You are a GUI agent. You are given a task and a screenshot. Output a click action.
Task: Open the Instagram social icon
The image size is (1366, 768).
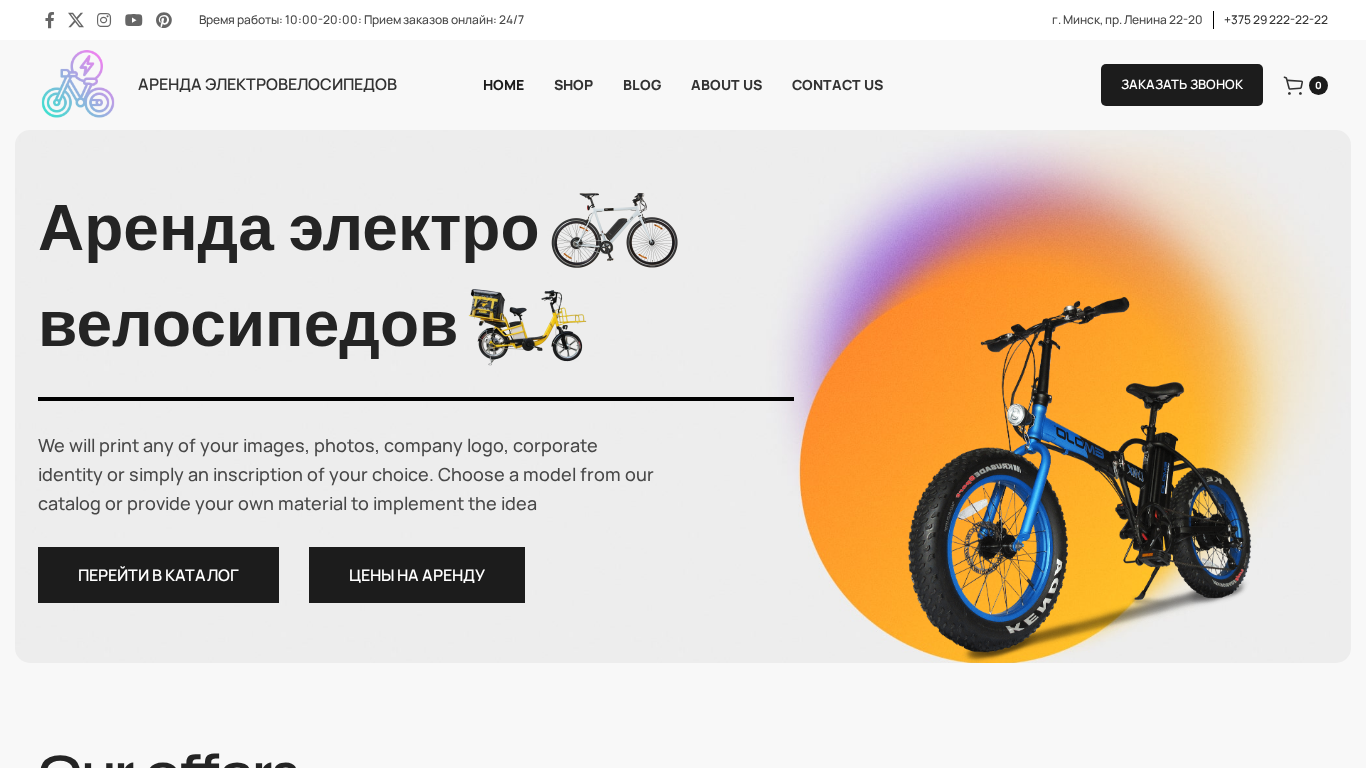coord(104,20)
